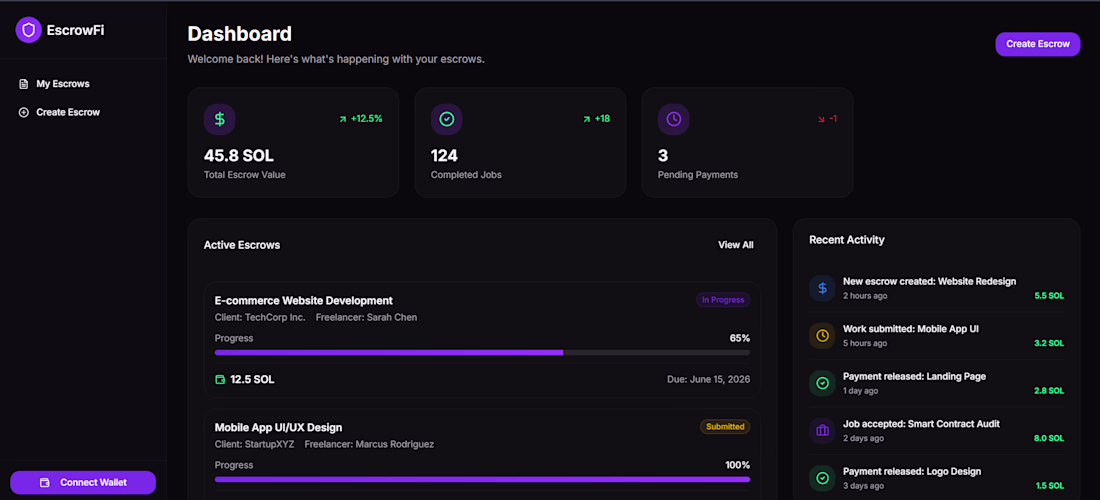
Task: Click the View All link in Active Escrows
Action: click(x=736, y=245)
